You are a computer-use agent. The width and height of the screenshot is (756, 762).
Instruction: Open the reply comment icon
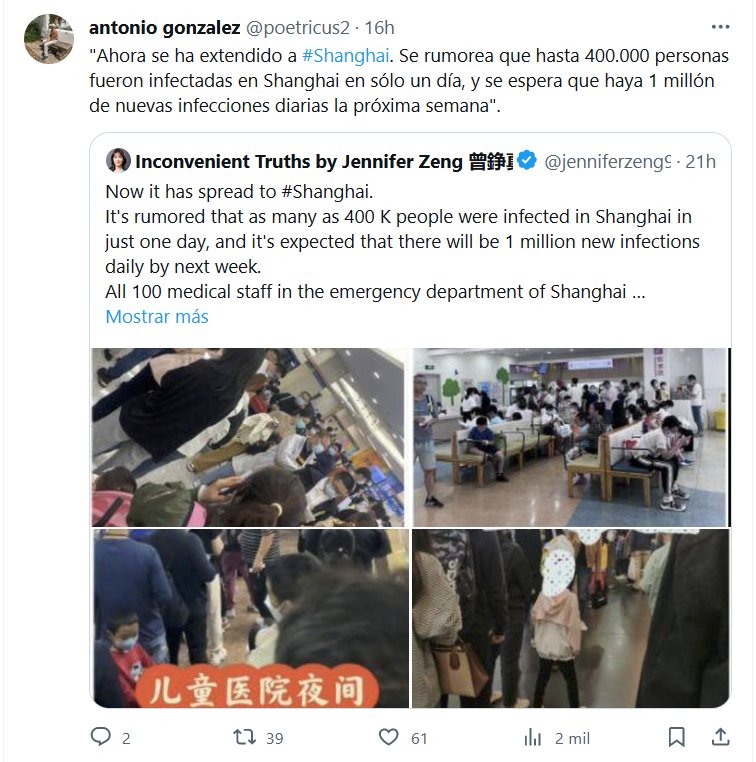click(x=101, y=737)
